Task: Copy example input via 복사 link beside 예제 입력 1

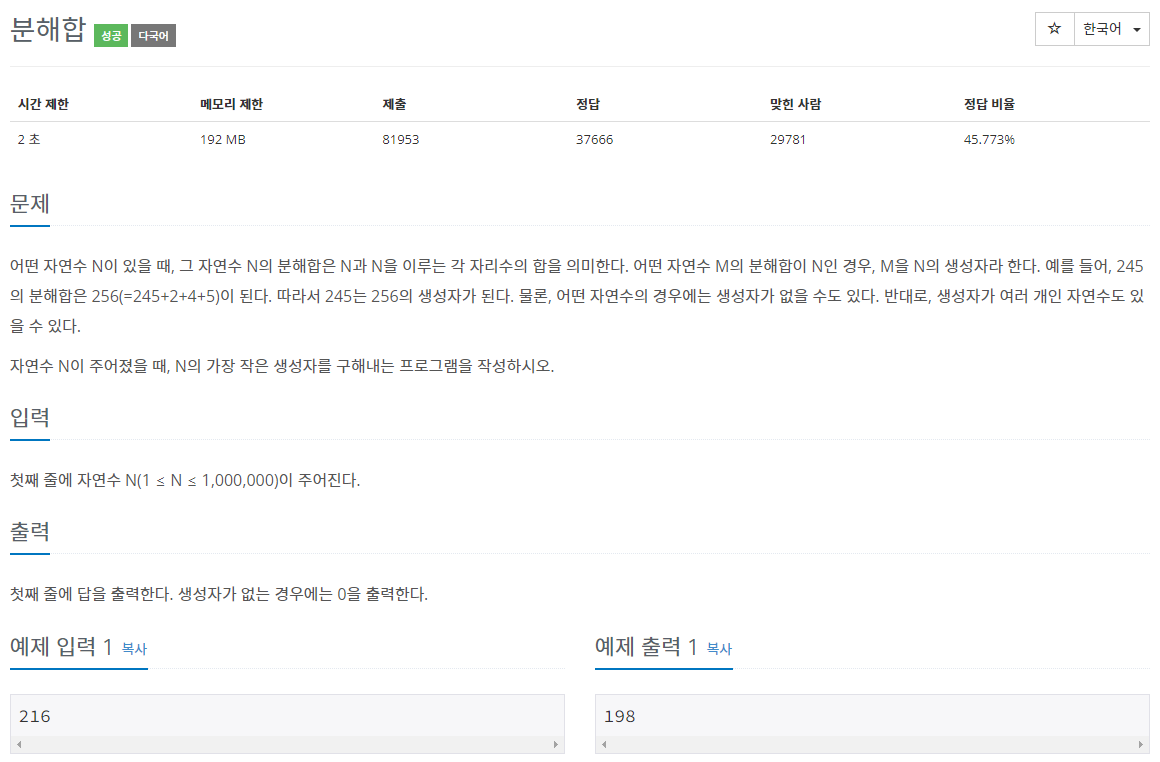Action: [134, 649]
